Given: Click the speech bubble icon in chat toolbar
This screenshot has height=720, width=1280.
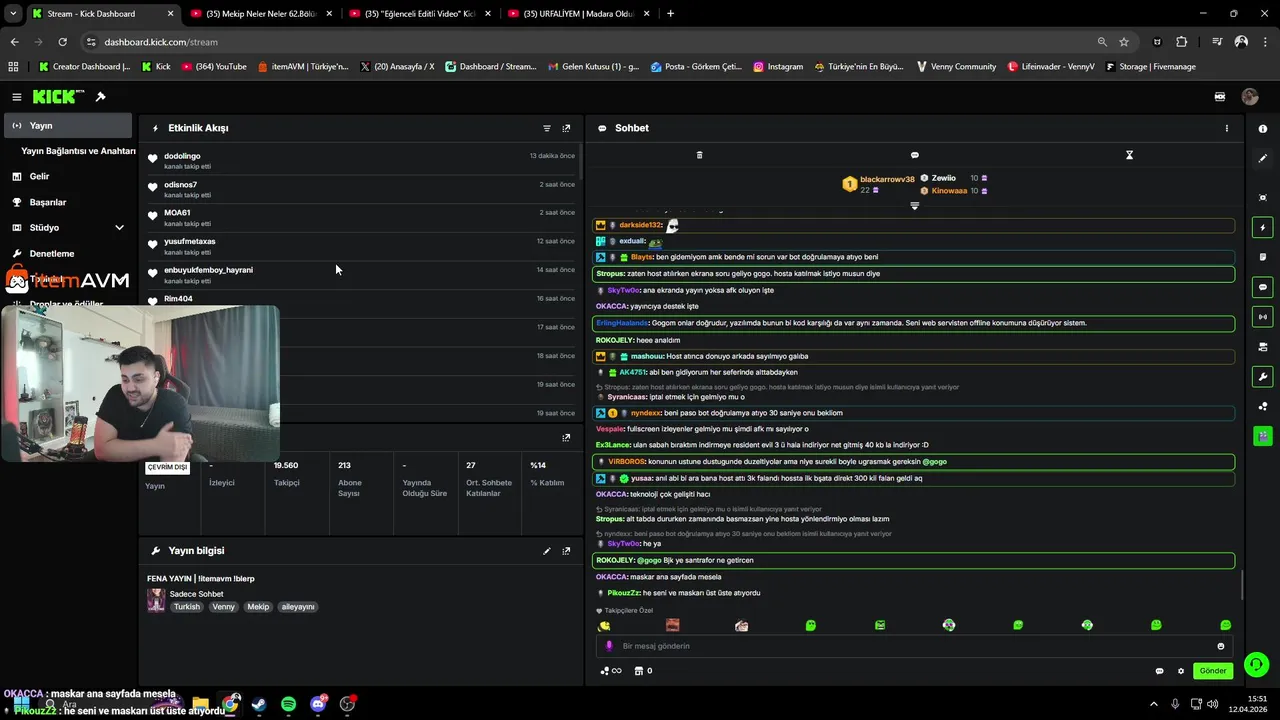Looking at the screenshot, I should (x=914, y=155).
